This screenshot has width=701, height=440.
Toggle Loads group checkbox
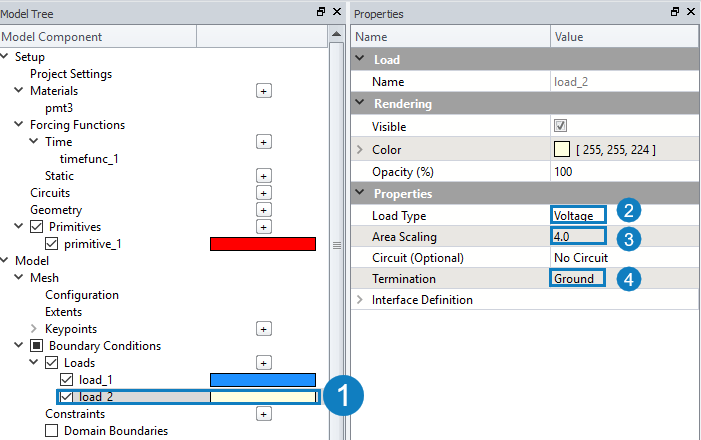tap(51, 363)
